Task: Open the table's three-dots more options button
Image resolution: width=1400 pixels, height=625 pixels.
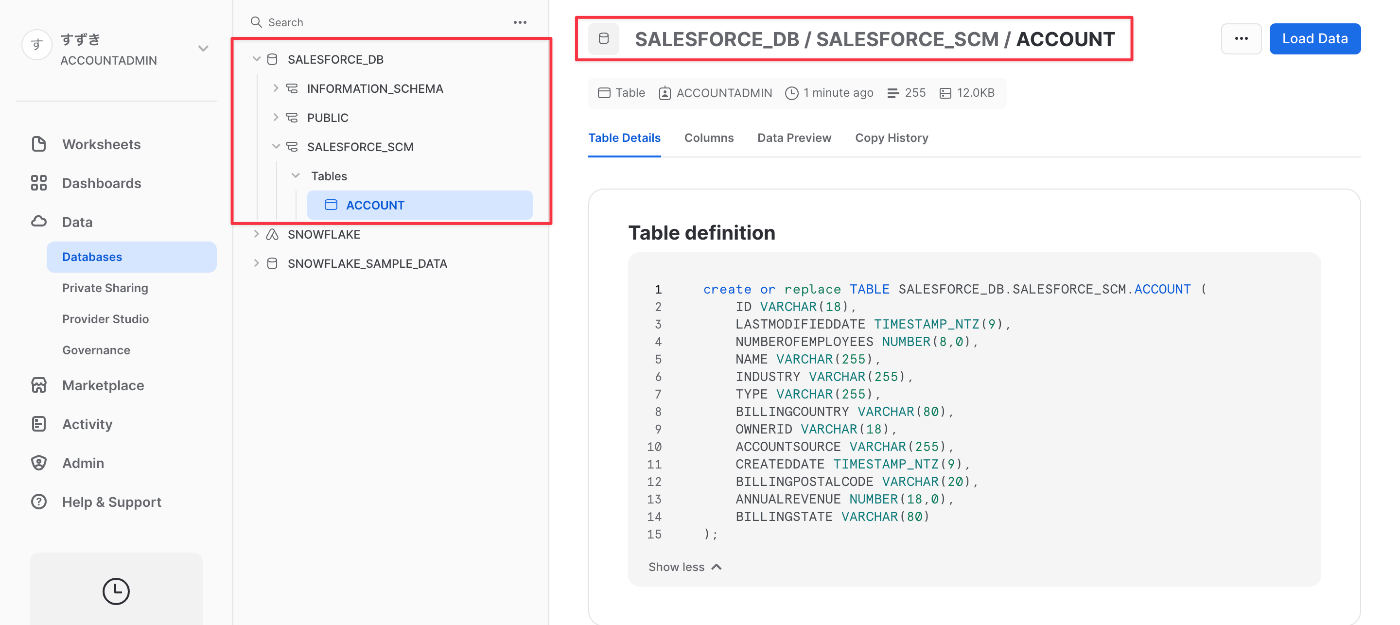Action: coord(1241,39)
